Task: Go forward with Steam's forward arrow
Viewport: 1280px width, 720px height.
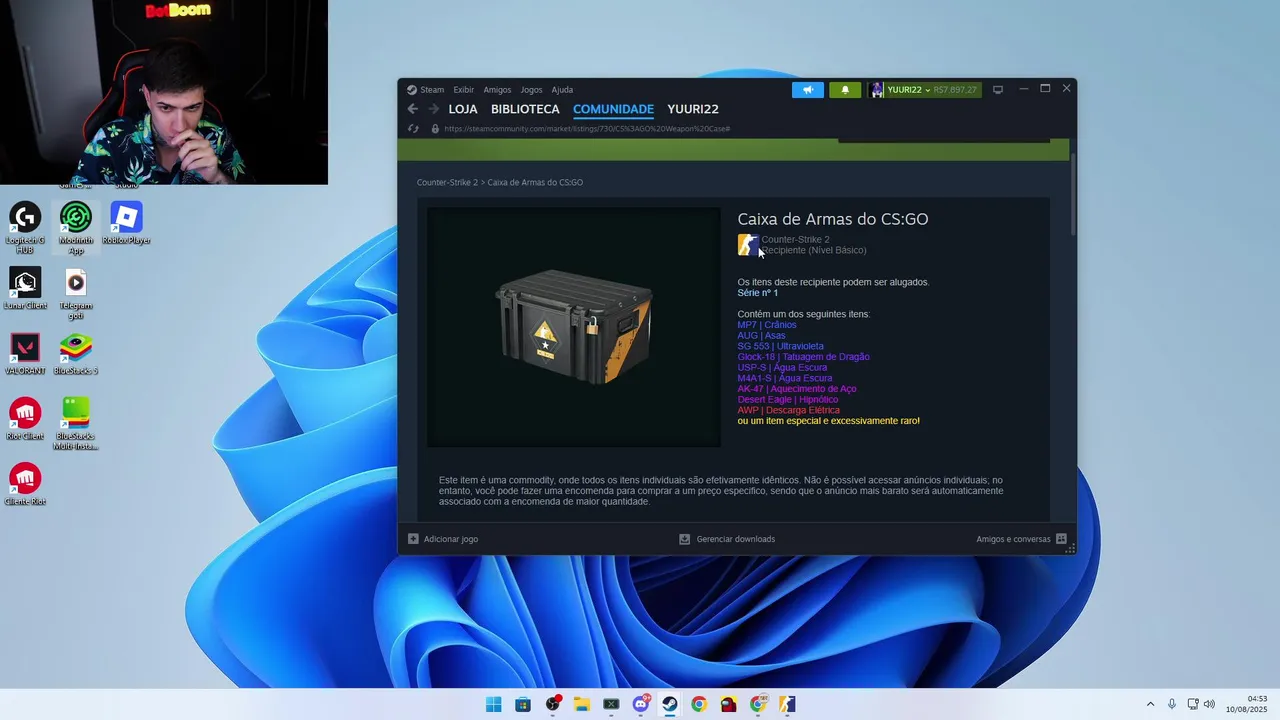Action: [433, 109]
